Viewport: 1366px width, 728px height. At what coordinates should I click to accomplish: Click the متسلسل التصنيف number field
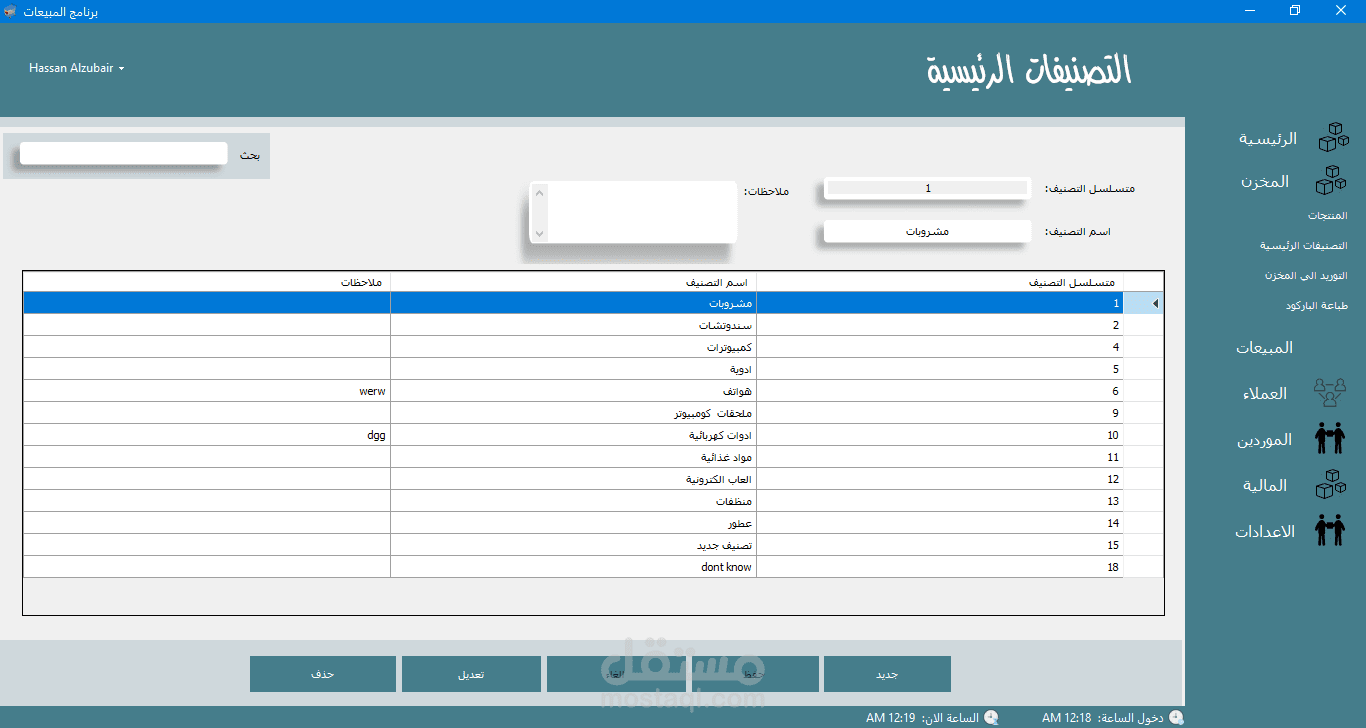pos(927,188)
